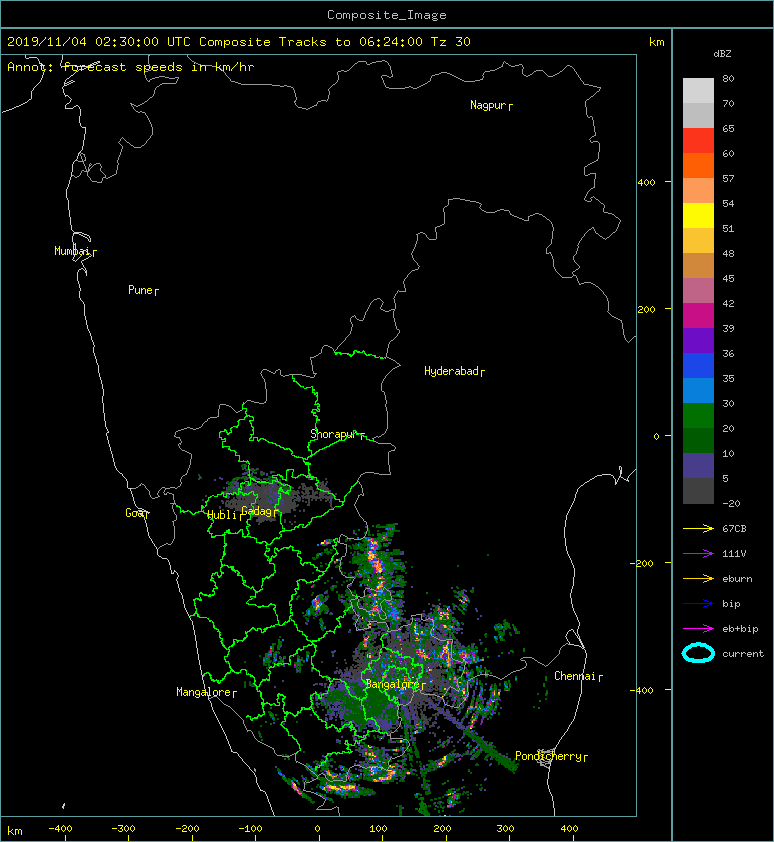Click the Hyderabad city label
The image size is (774, 842).
451,371
